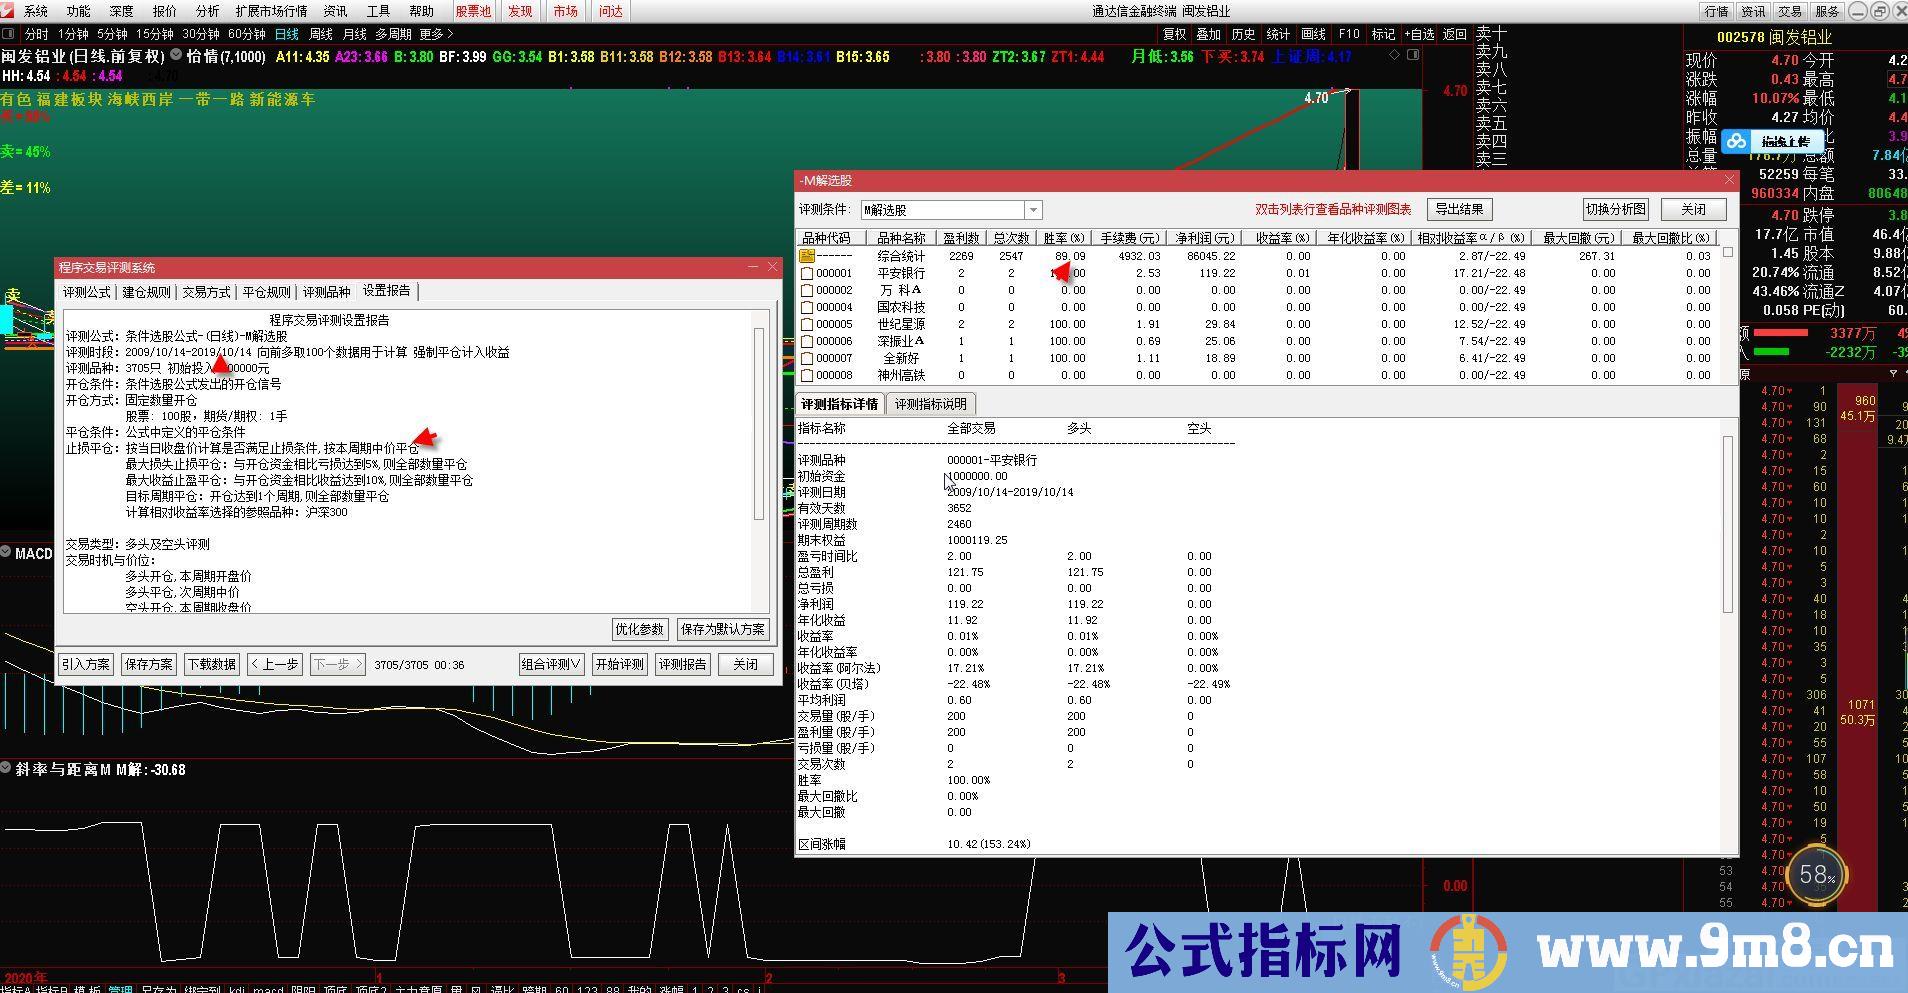Click the results table scroll button at top right

(x=1728, y=253)
